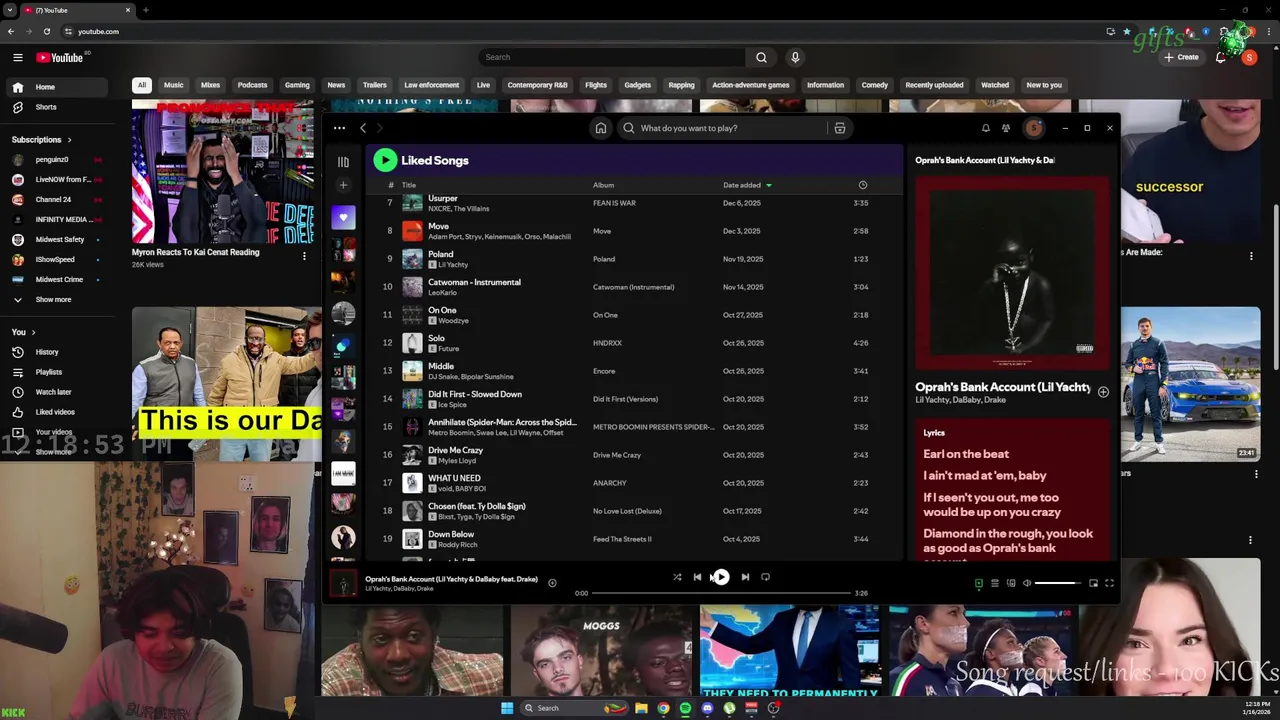Click artist link 'Ice Spice'
This screenshot has width=1280, height=720.
pyautogui.click(x=452, y=405)
